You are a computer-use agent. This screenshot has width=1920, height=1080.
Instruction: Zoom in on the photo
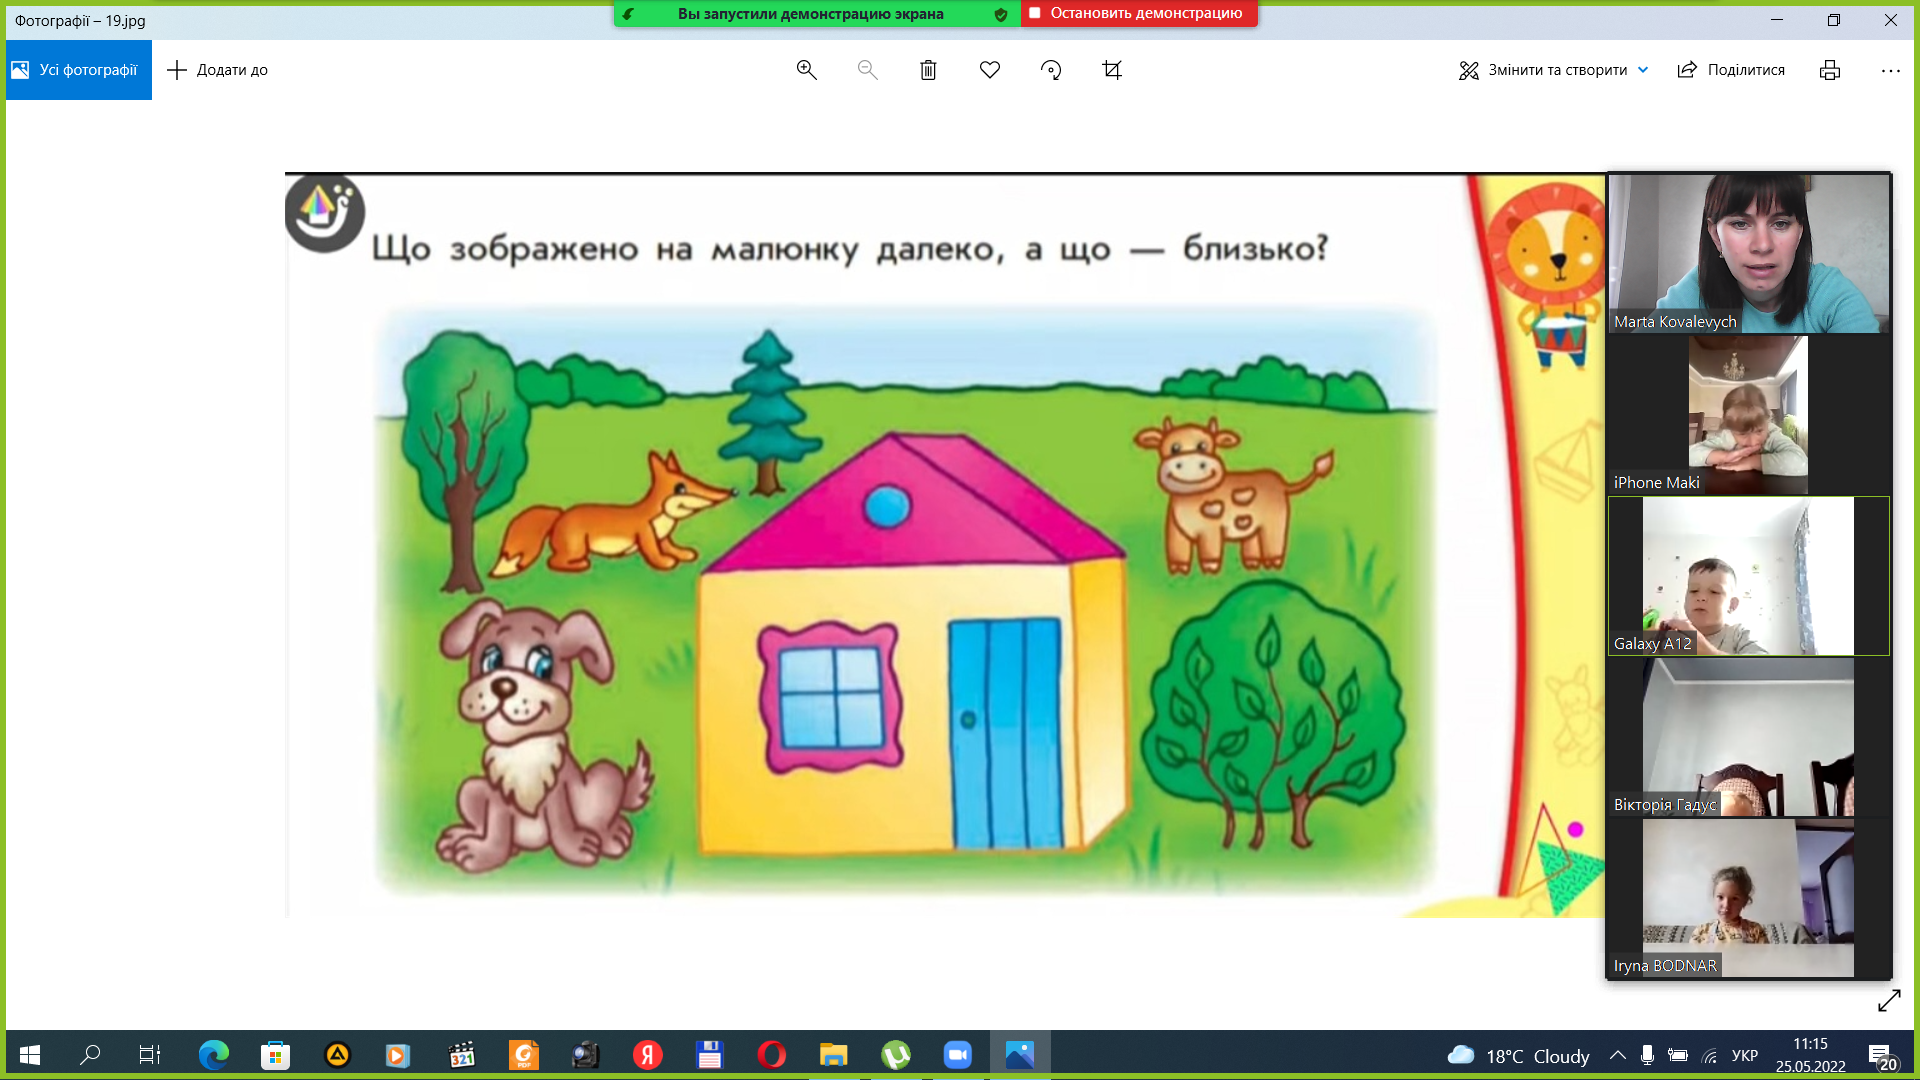tap(807, 70)
